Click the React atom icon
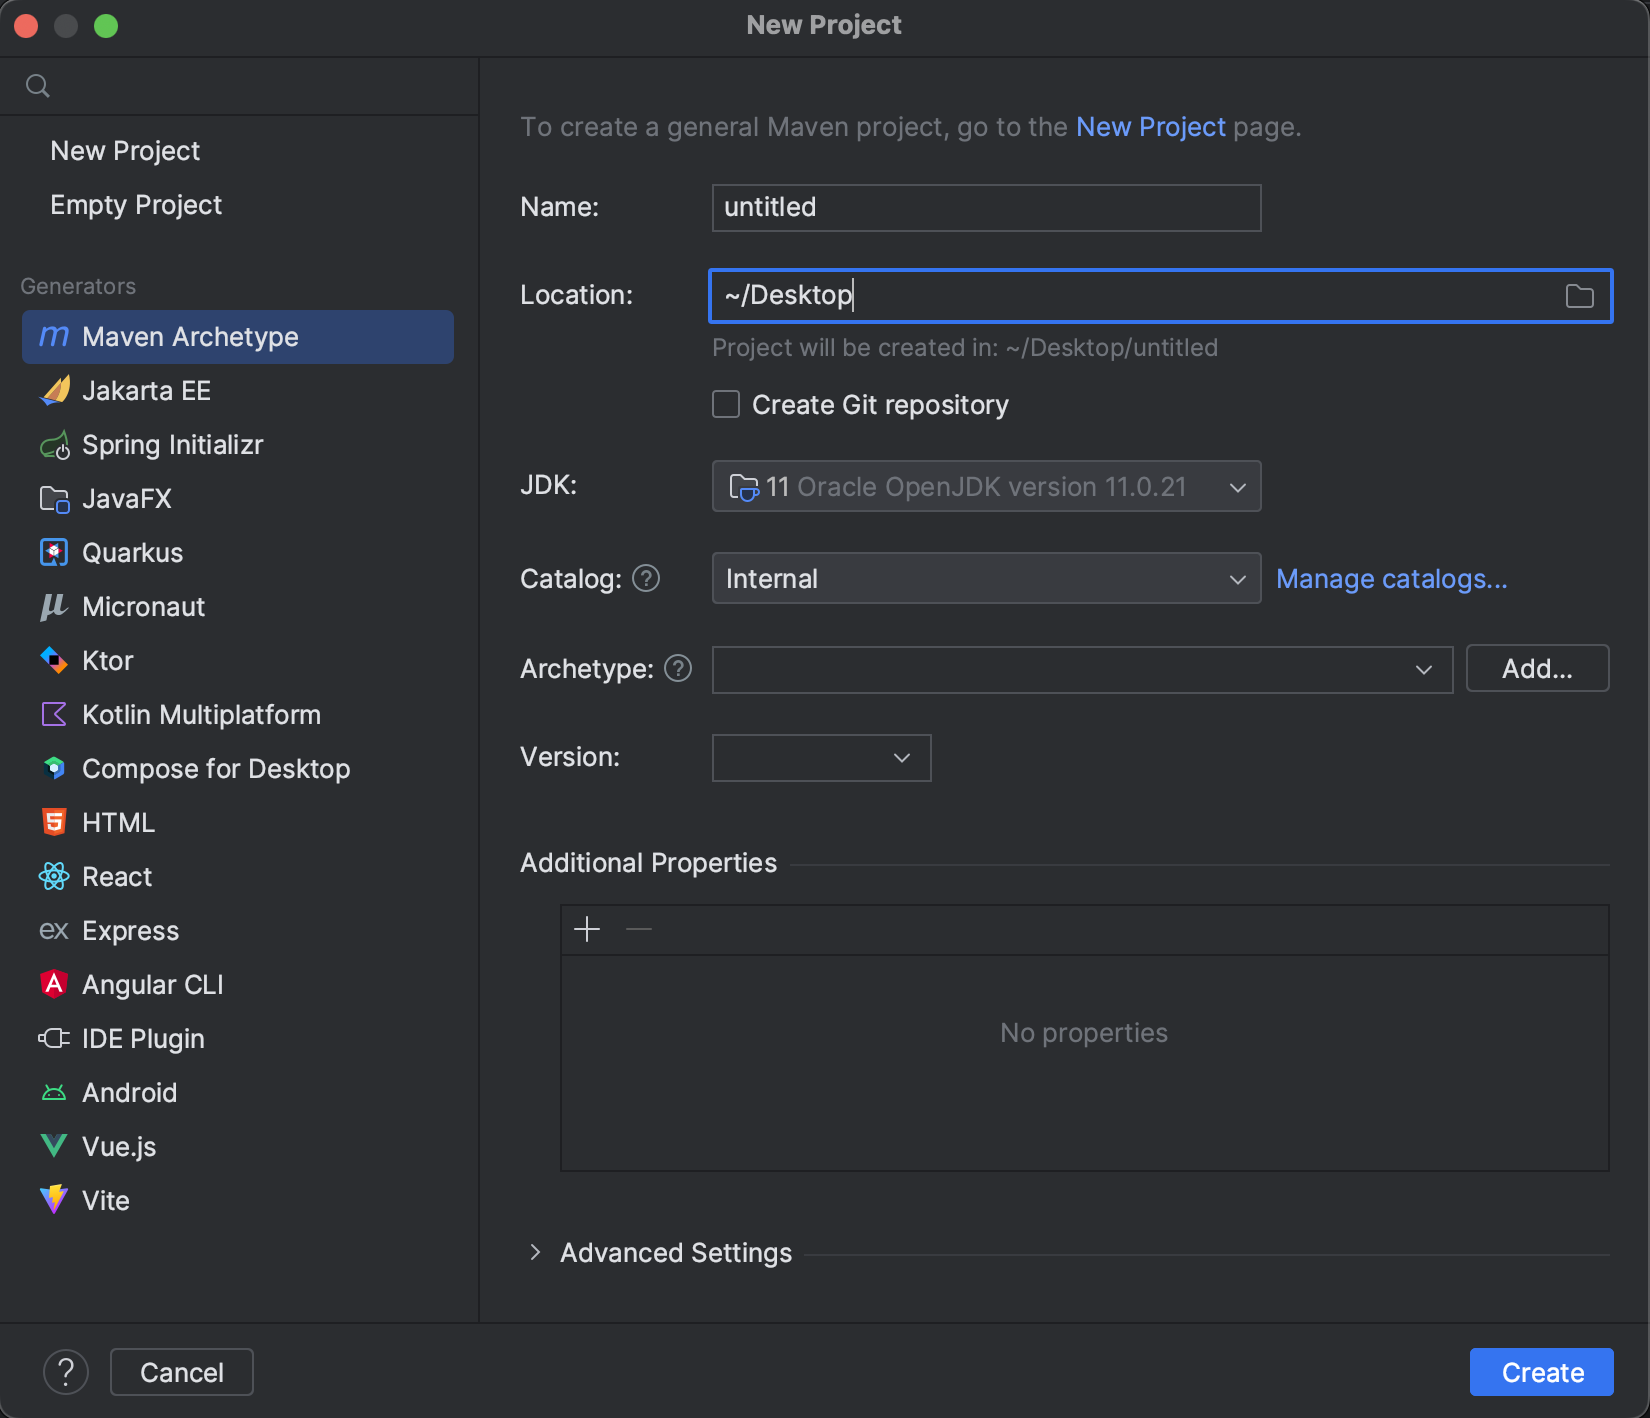This screenshot has height=1418, width=1650. pos(54,877)
